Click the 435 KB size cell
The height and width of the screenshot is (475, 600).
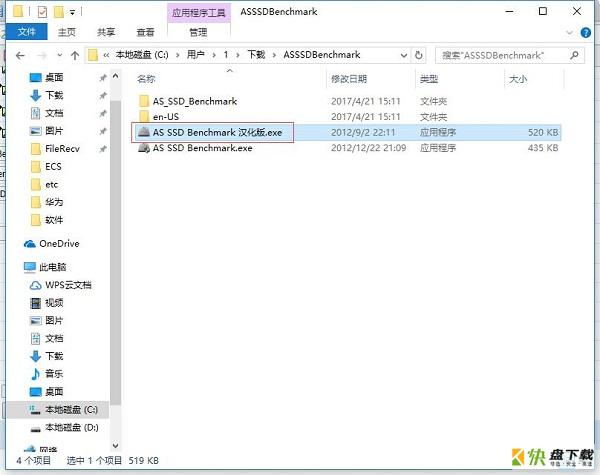pos(543,148)
